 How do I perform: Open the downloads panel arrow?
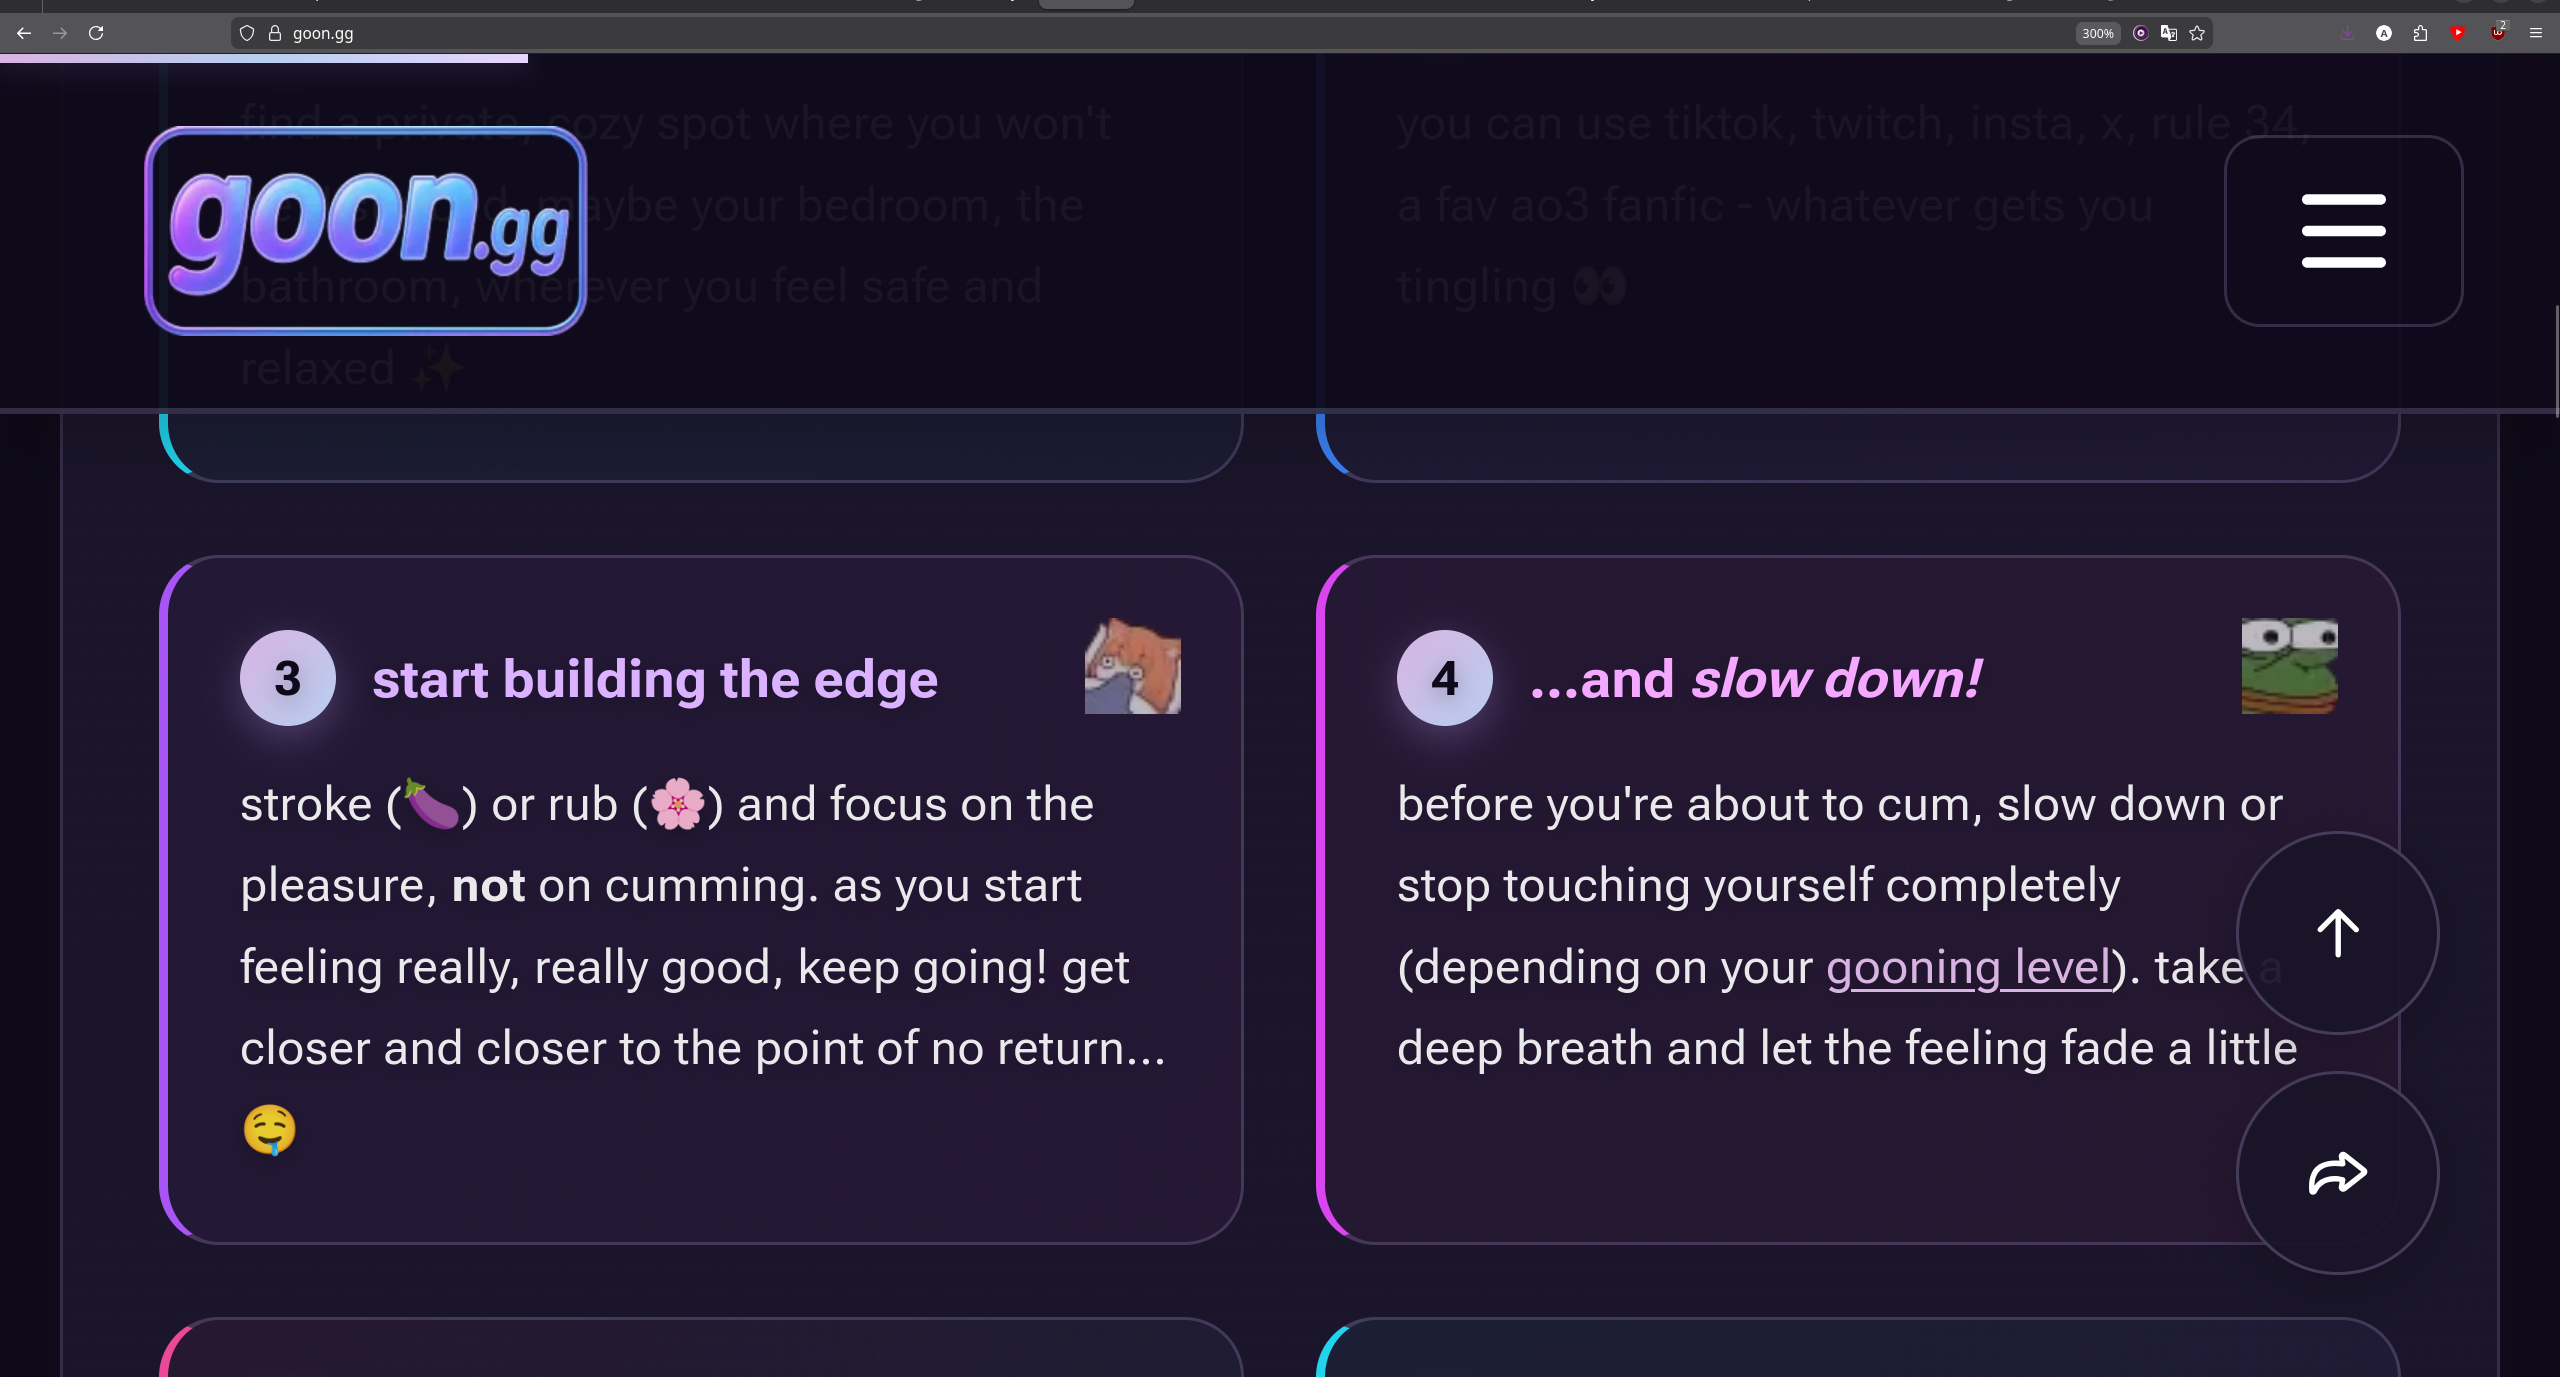(2347, 33)
